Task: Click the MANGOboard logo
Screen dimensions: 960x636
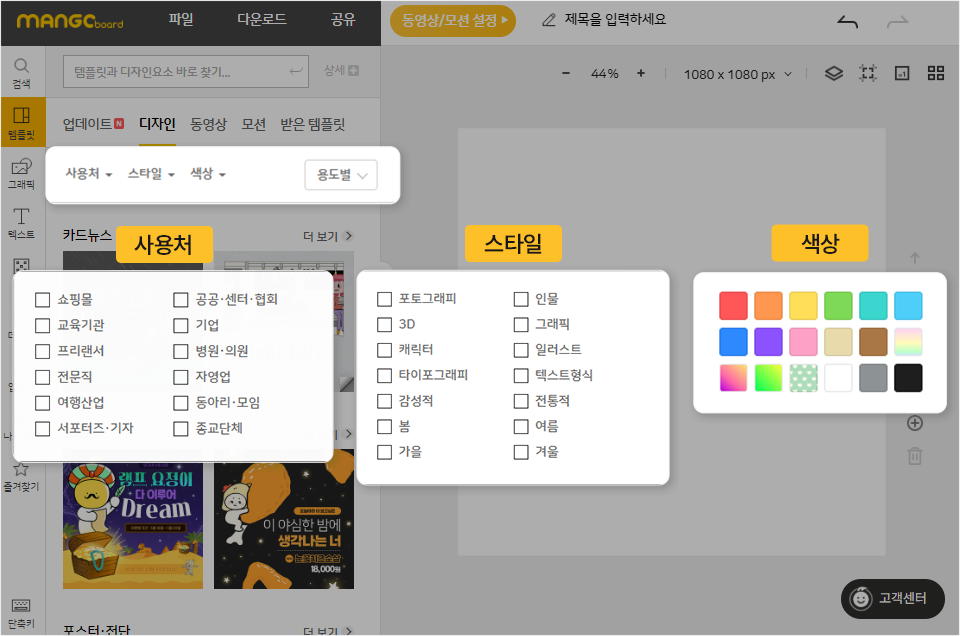Action: pos(70,21)
